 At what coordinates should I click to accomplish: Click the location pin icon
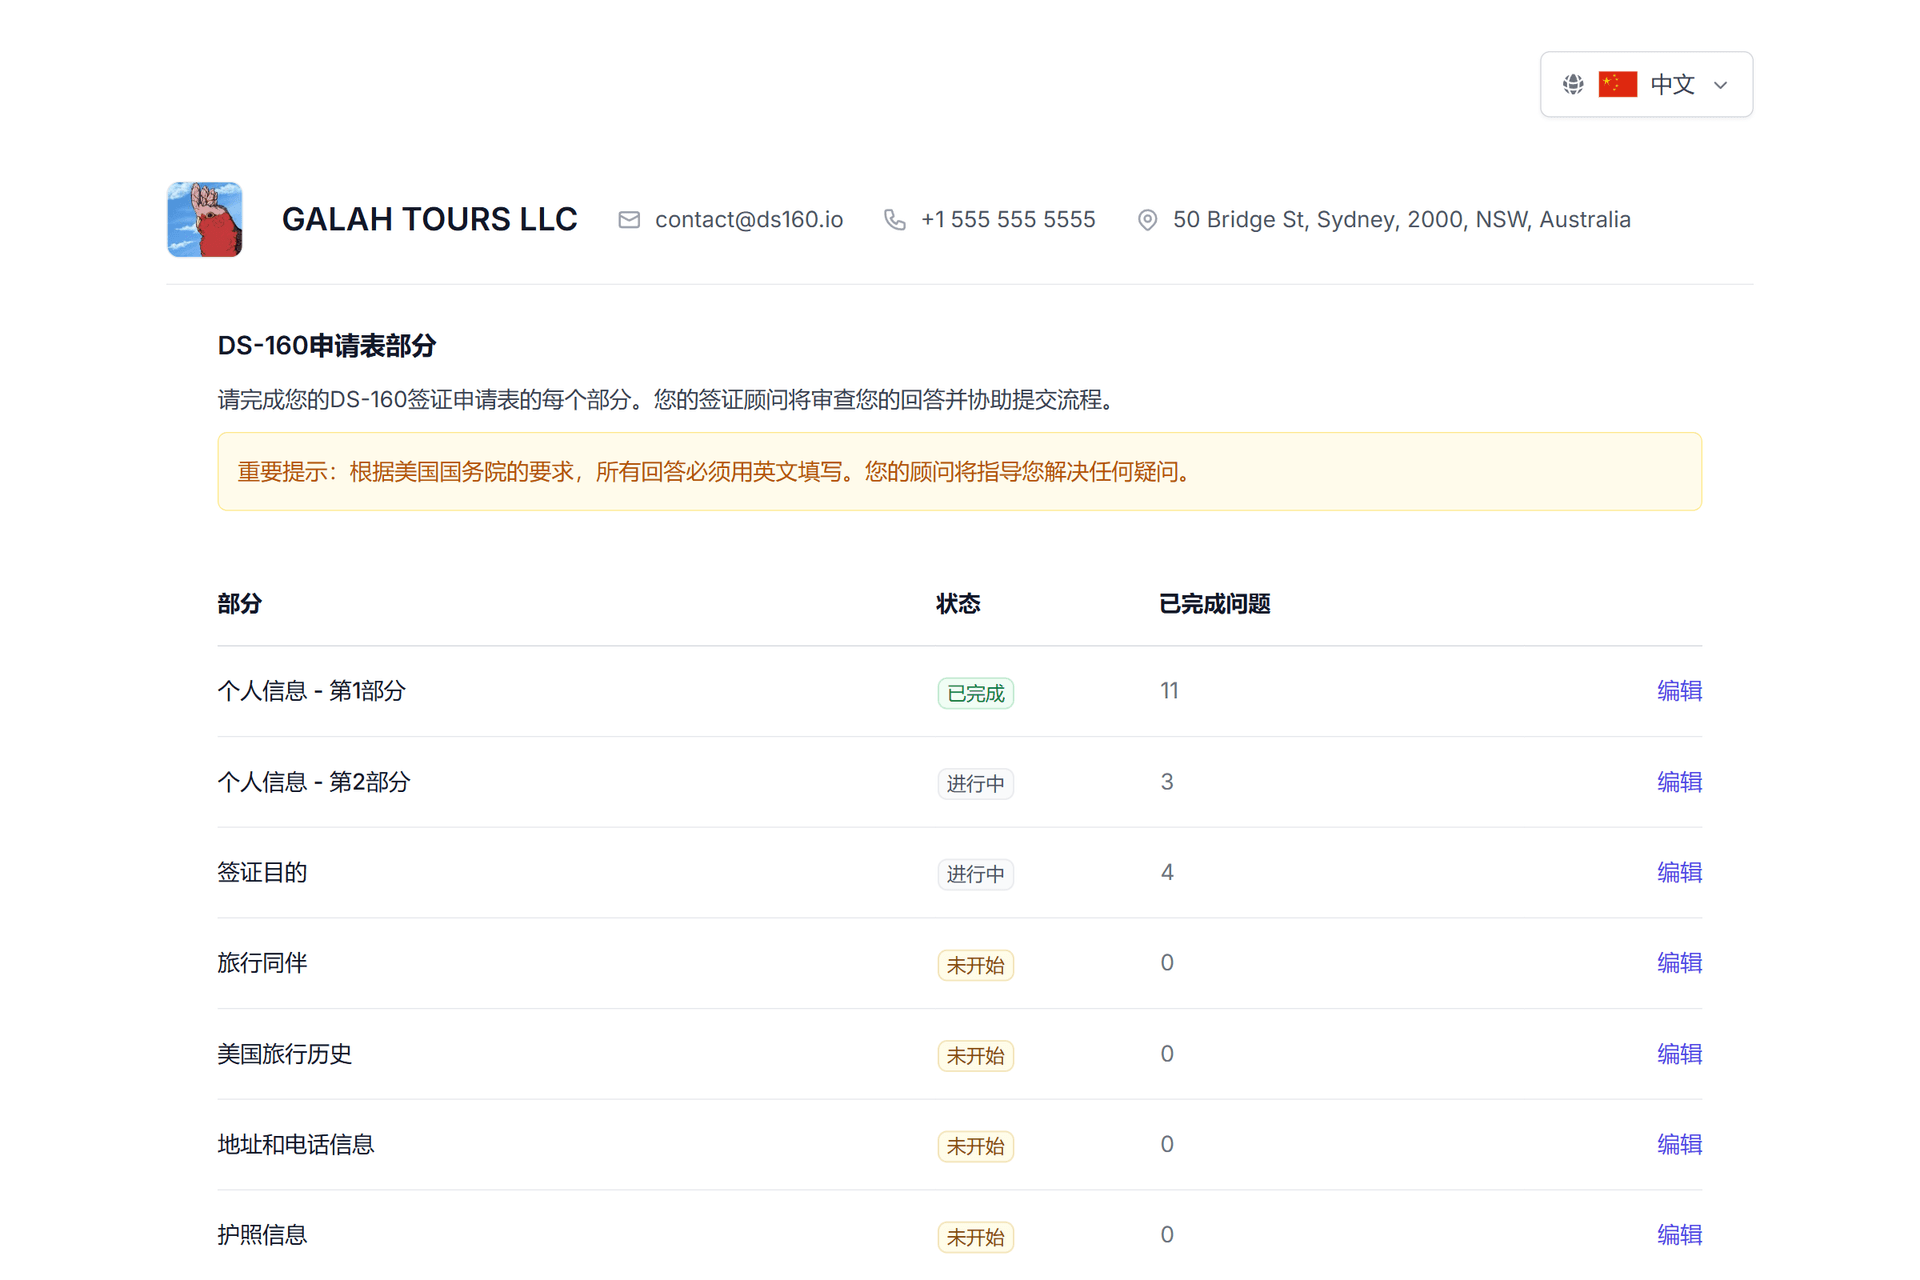pyautogui.click(x=1147, y=219)
